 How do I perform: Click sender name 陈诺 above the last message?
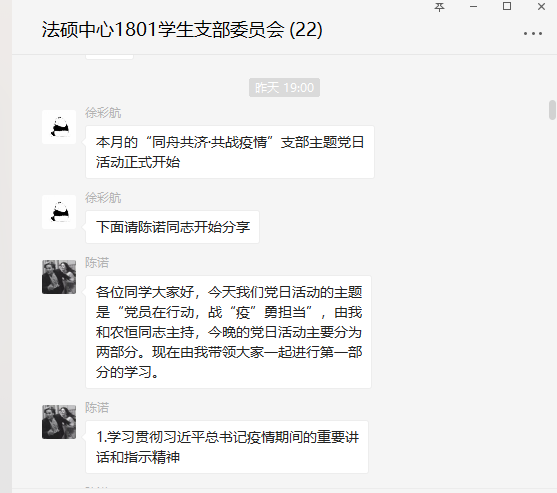97,408
